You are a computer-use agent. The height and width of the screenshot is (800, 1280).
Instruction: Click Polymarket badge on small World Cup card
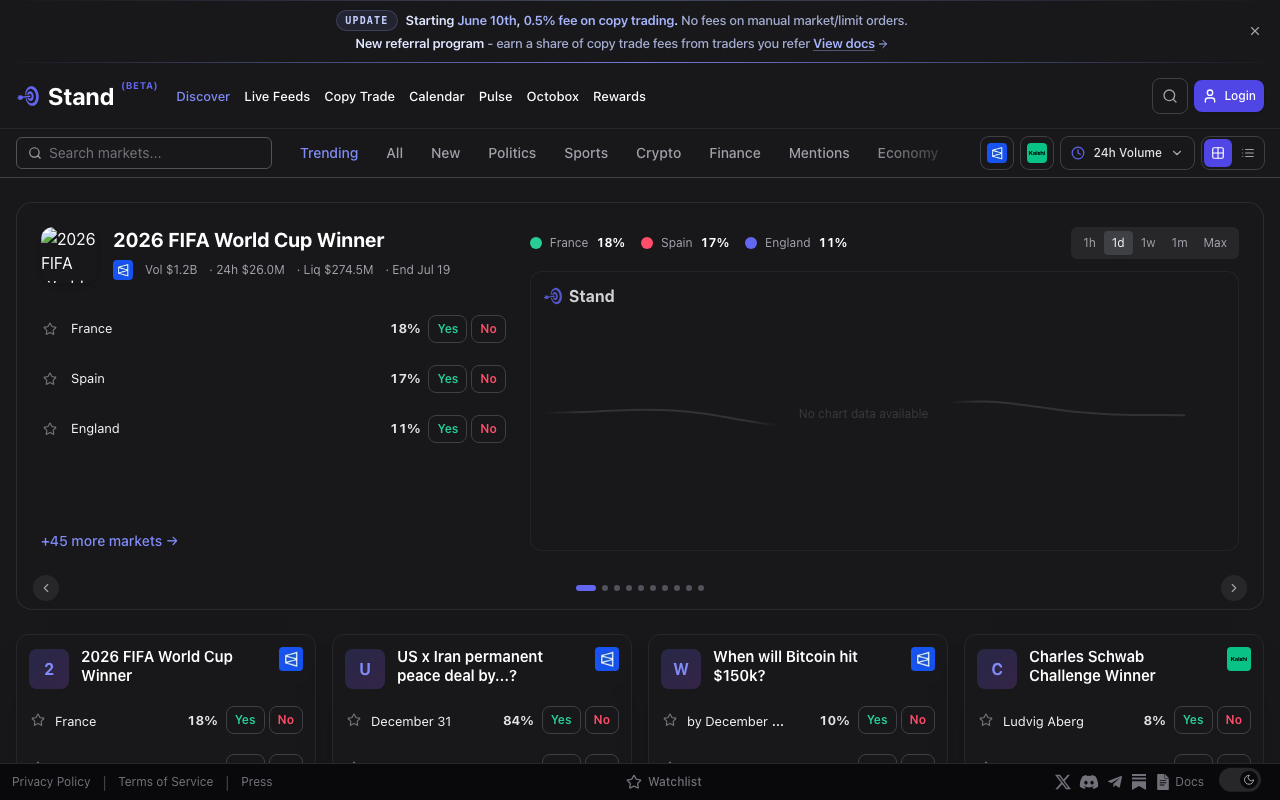coord(291,659)
